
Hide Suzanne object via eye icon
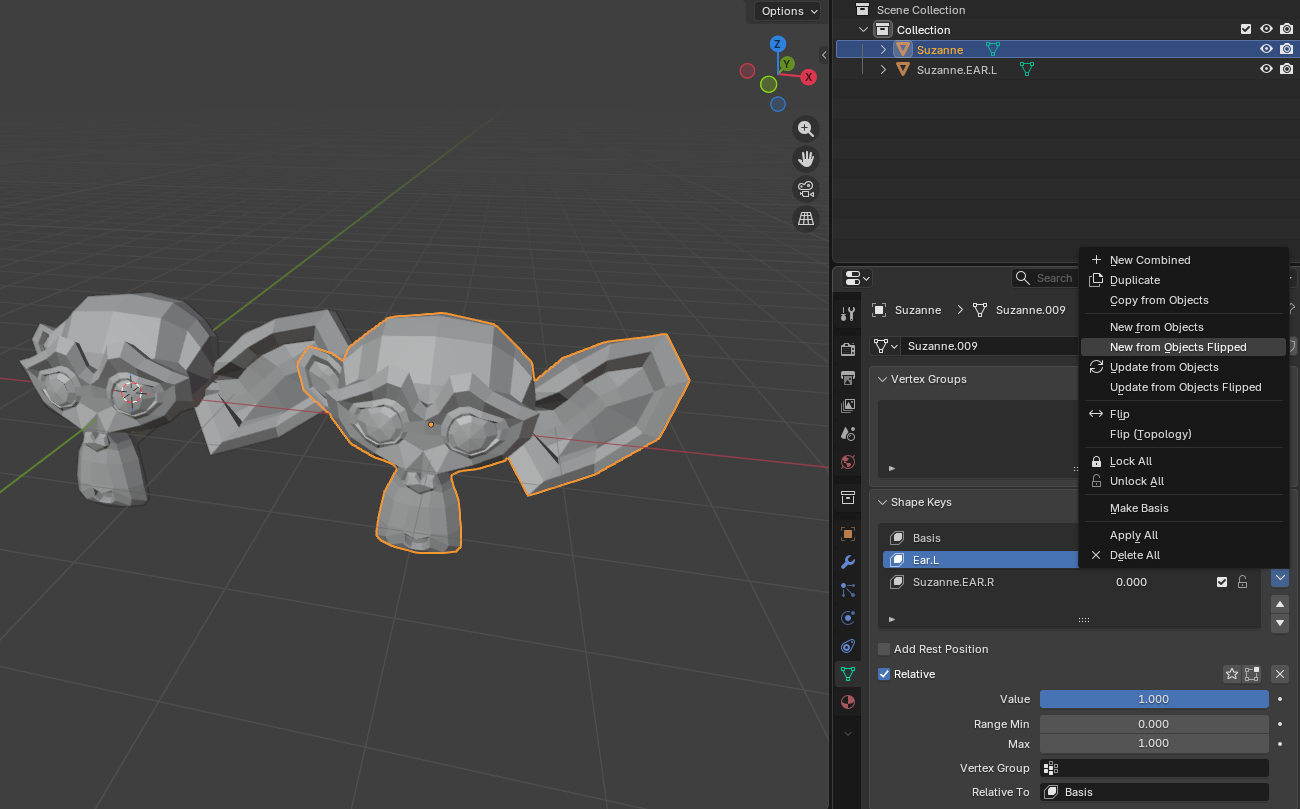pos(1266,49)
